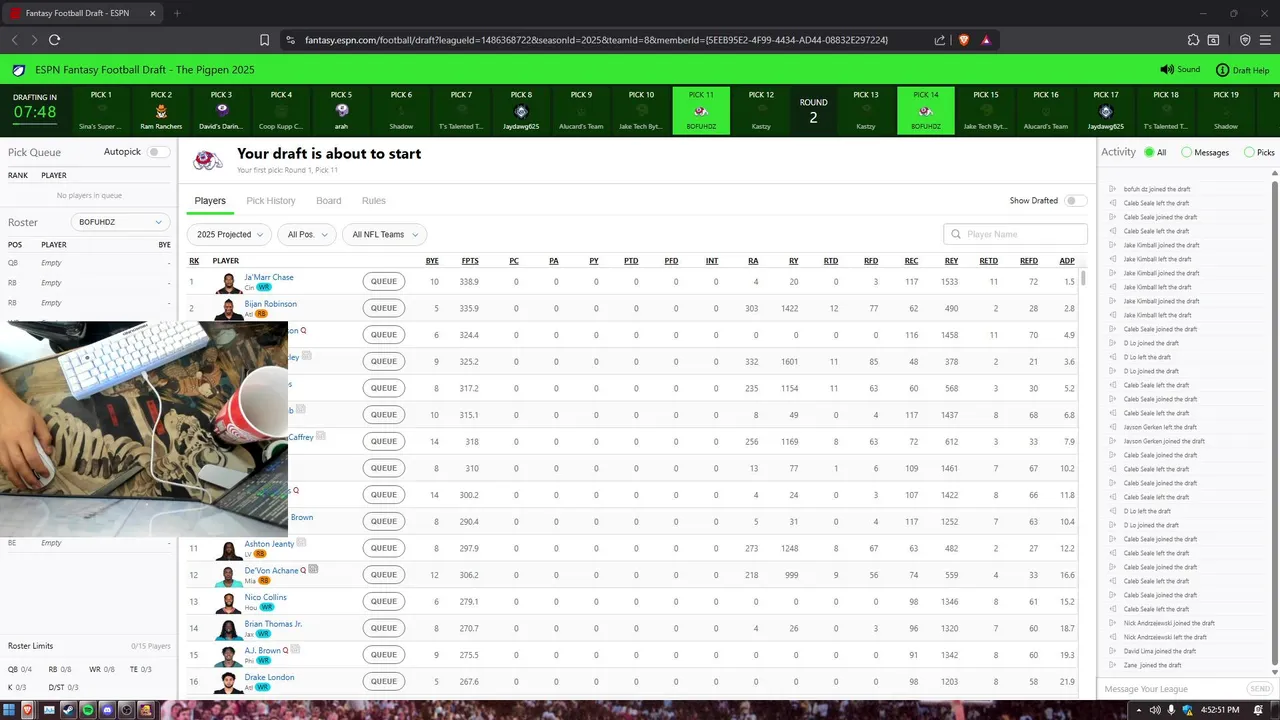Click the Nico Collins player name link

(265, 597)
